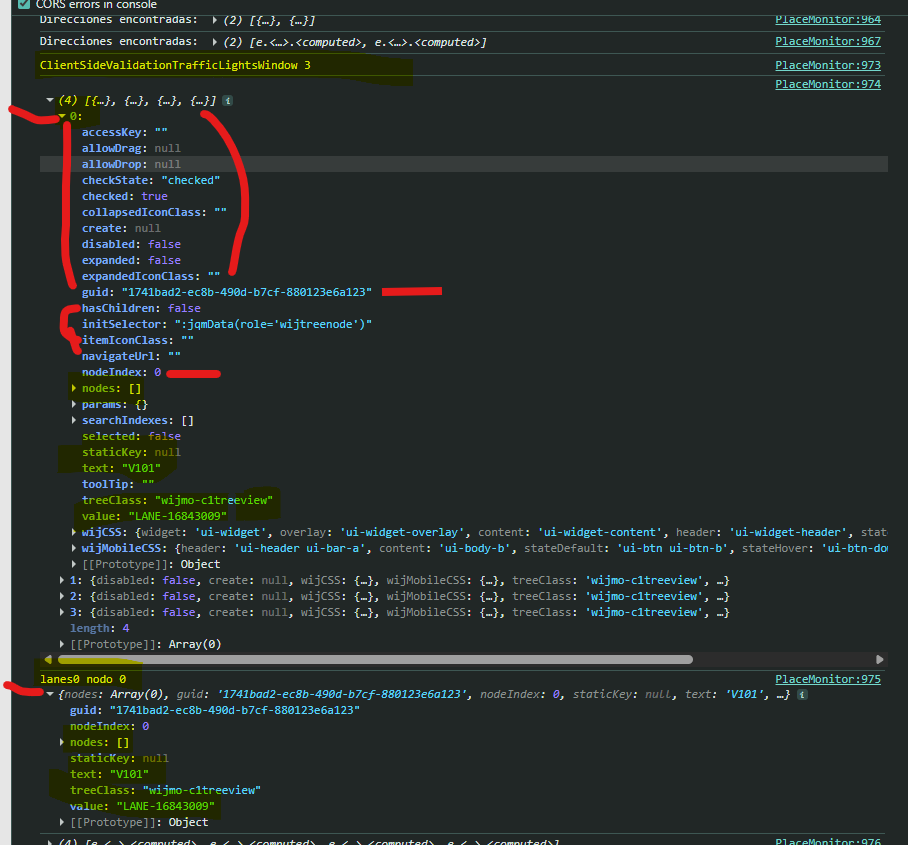
Task: Toggle the CORS errors in console checkbox
Action: (x=24, y=4)
